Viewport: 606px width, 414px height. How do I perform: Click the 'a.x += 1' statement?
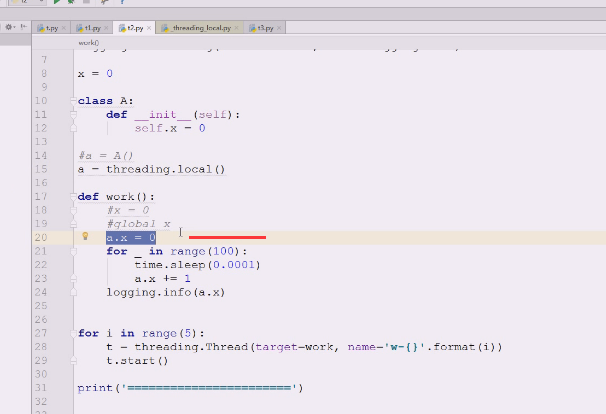pos(162,278)
